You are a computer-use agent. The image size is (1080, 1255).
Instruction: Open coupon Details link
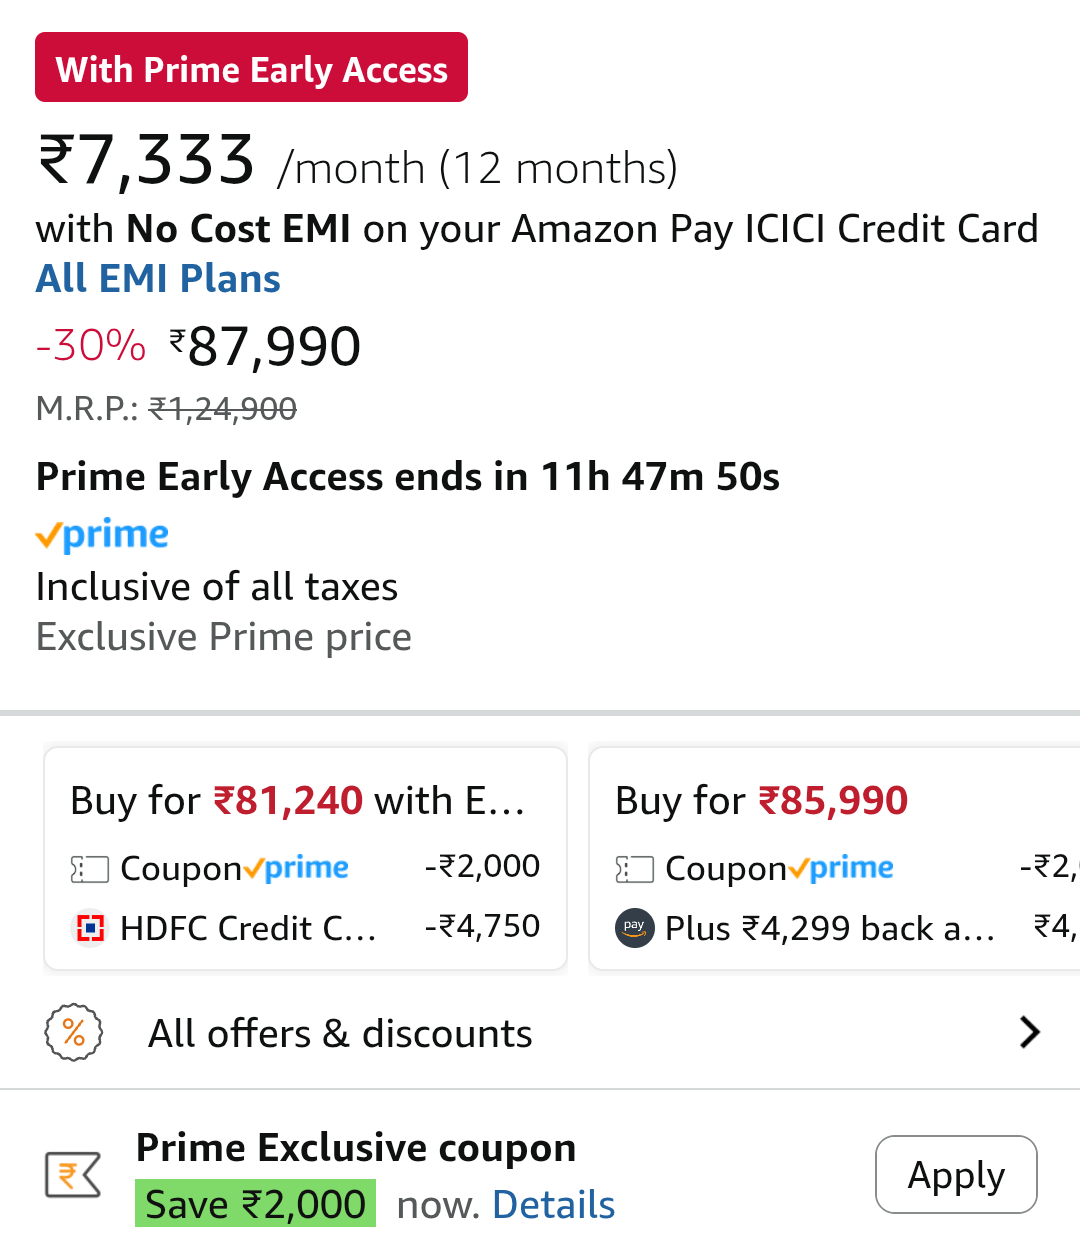click(554, 1205)
